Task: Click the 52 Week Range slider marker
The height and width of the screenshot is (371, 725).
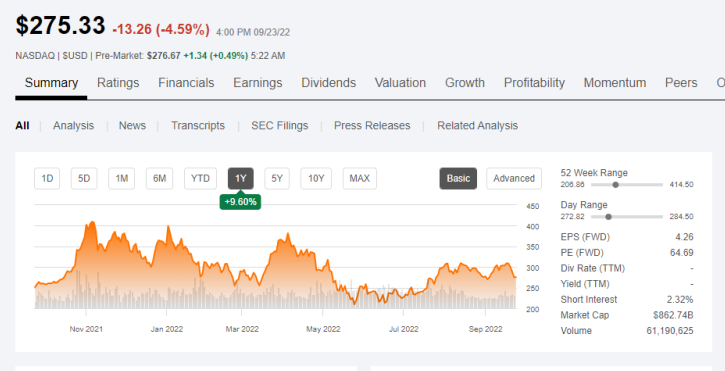Action: click(x=615, y=185)
